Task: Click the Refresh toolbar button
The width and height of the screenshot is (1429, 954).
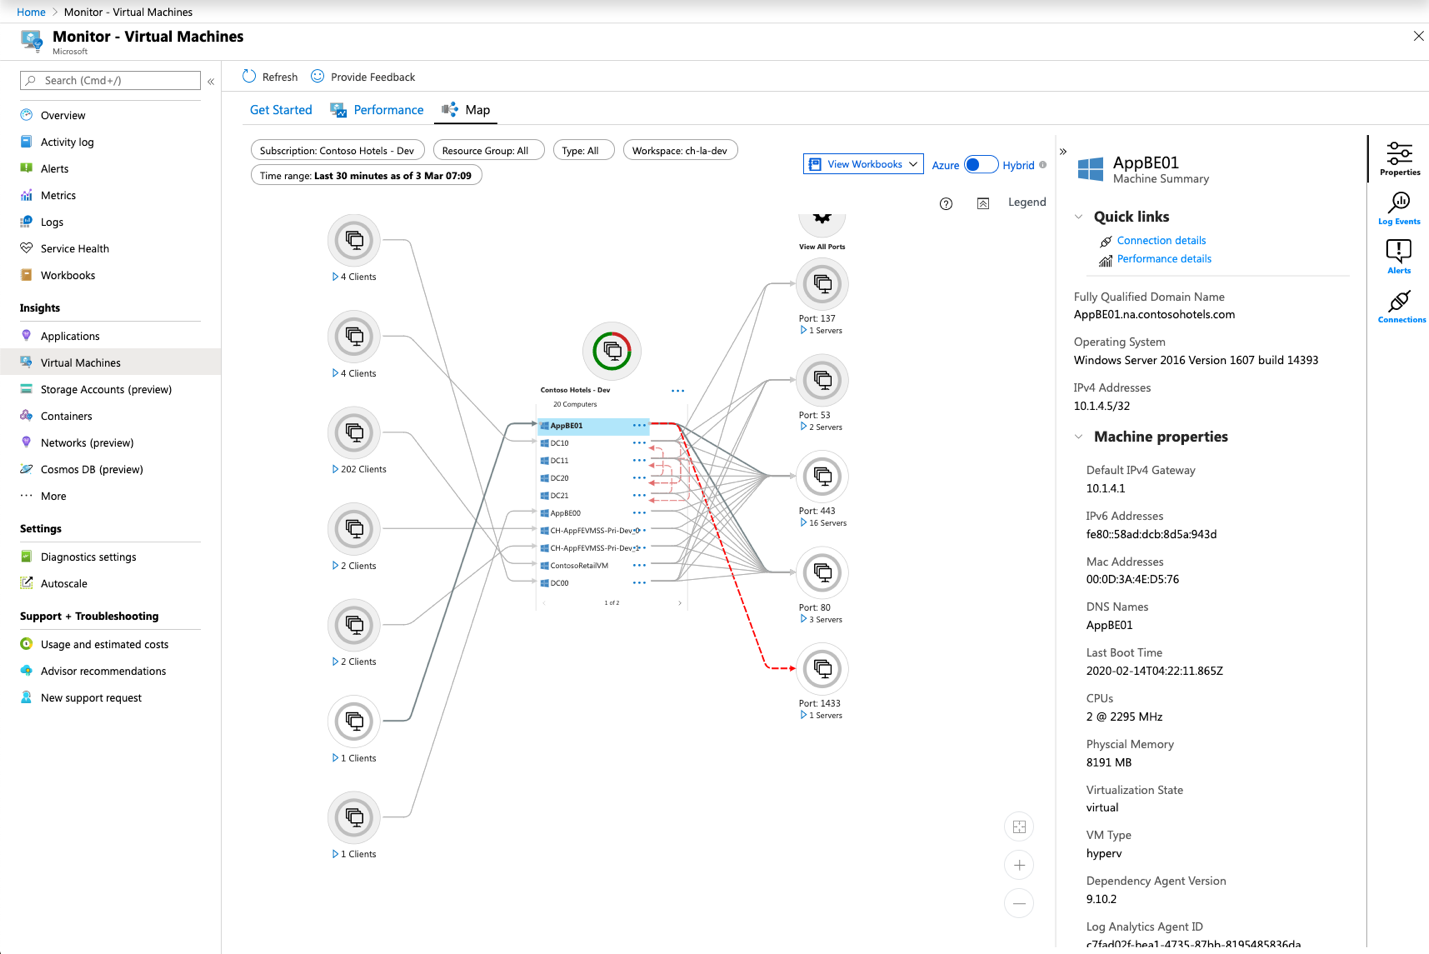Action: (270, 77)
